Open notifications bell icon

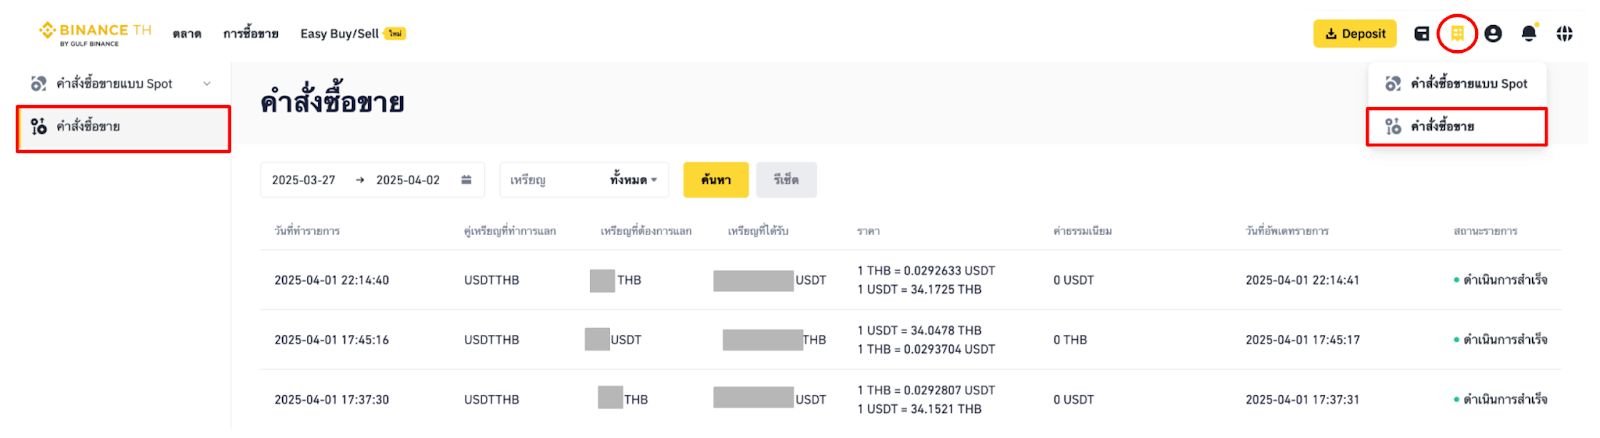click(x=1529, y=34)
